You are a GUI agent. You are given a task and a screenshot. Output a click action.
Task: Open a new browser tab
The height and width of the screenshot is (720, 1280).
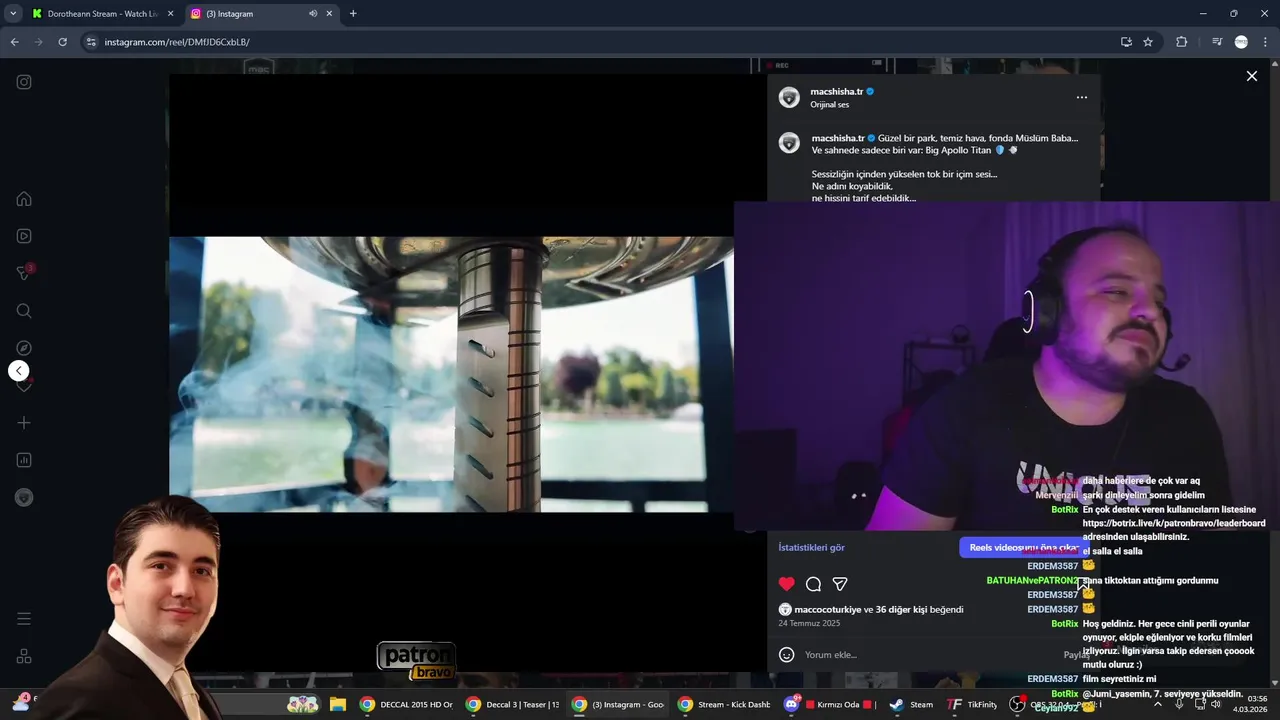353,14
